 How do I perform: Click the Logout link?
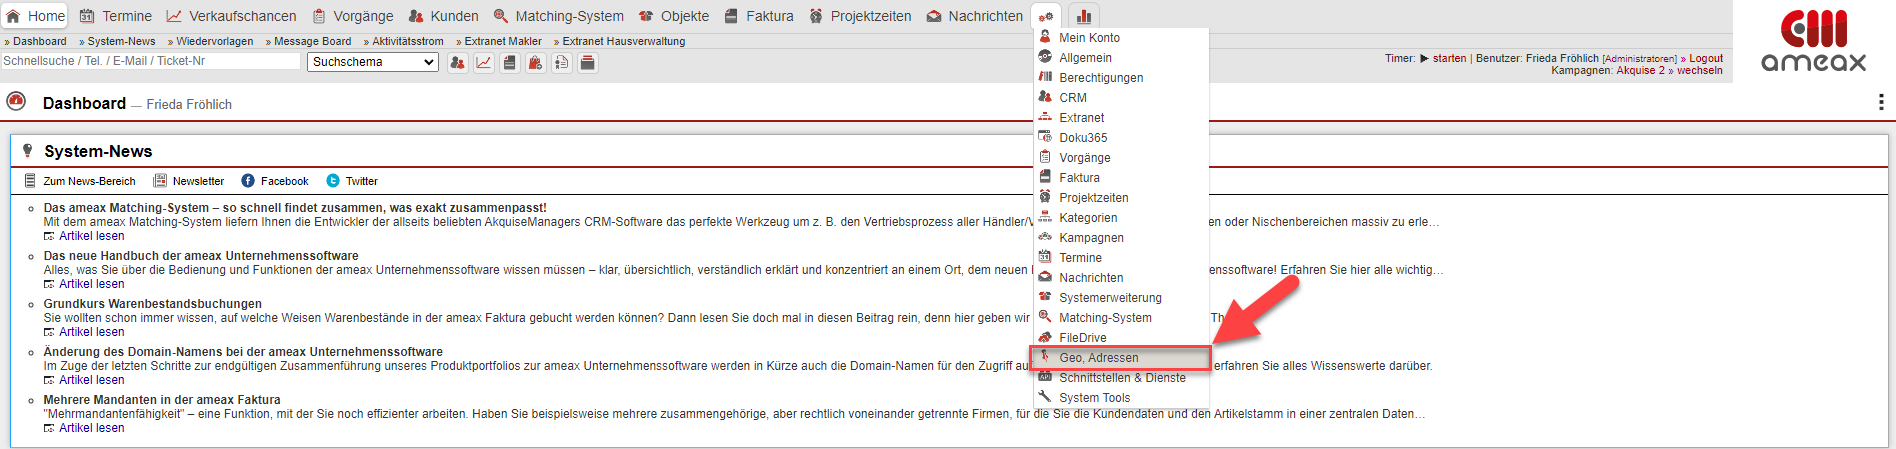1706,58
